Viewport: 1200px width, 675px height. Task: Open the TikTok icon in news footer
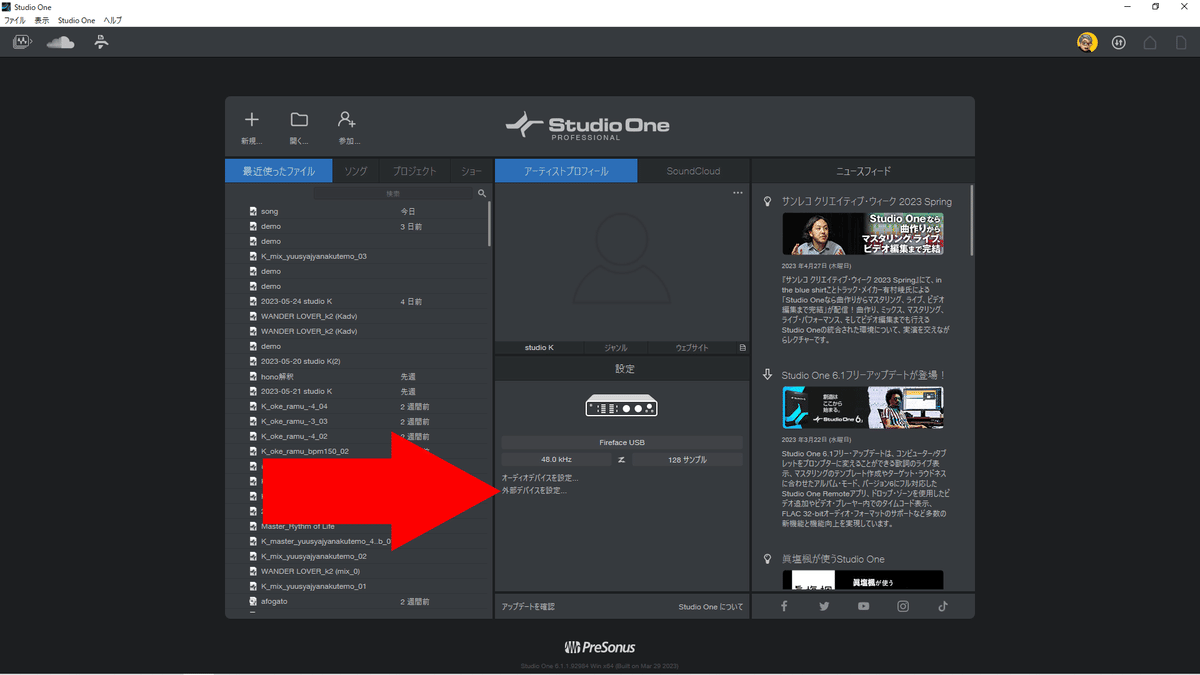point(942,606)
